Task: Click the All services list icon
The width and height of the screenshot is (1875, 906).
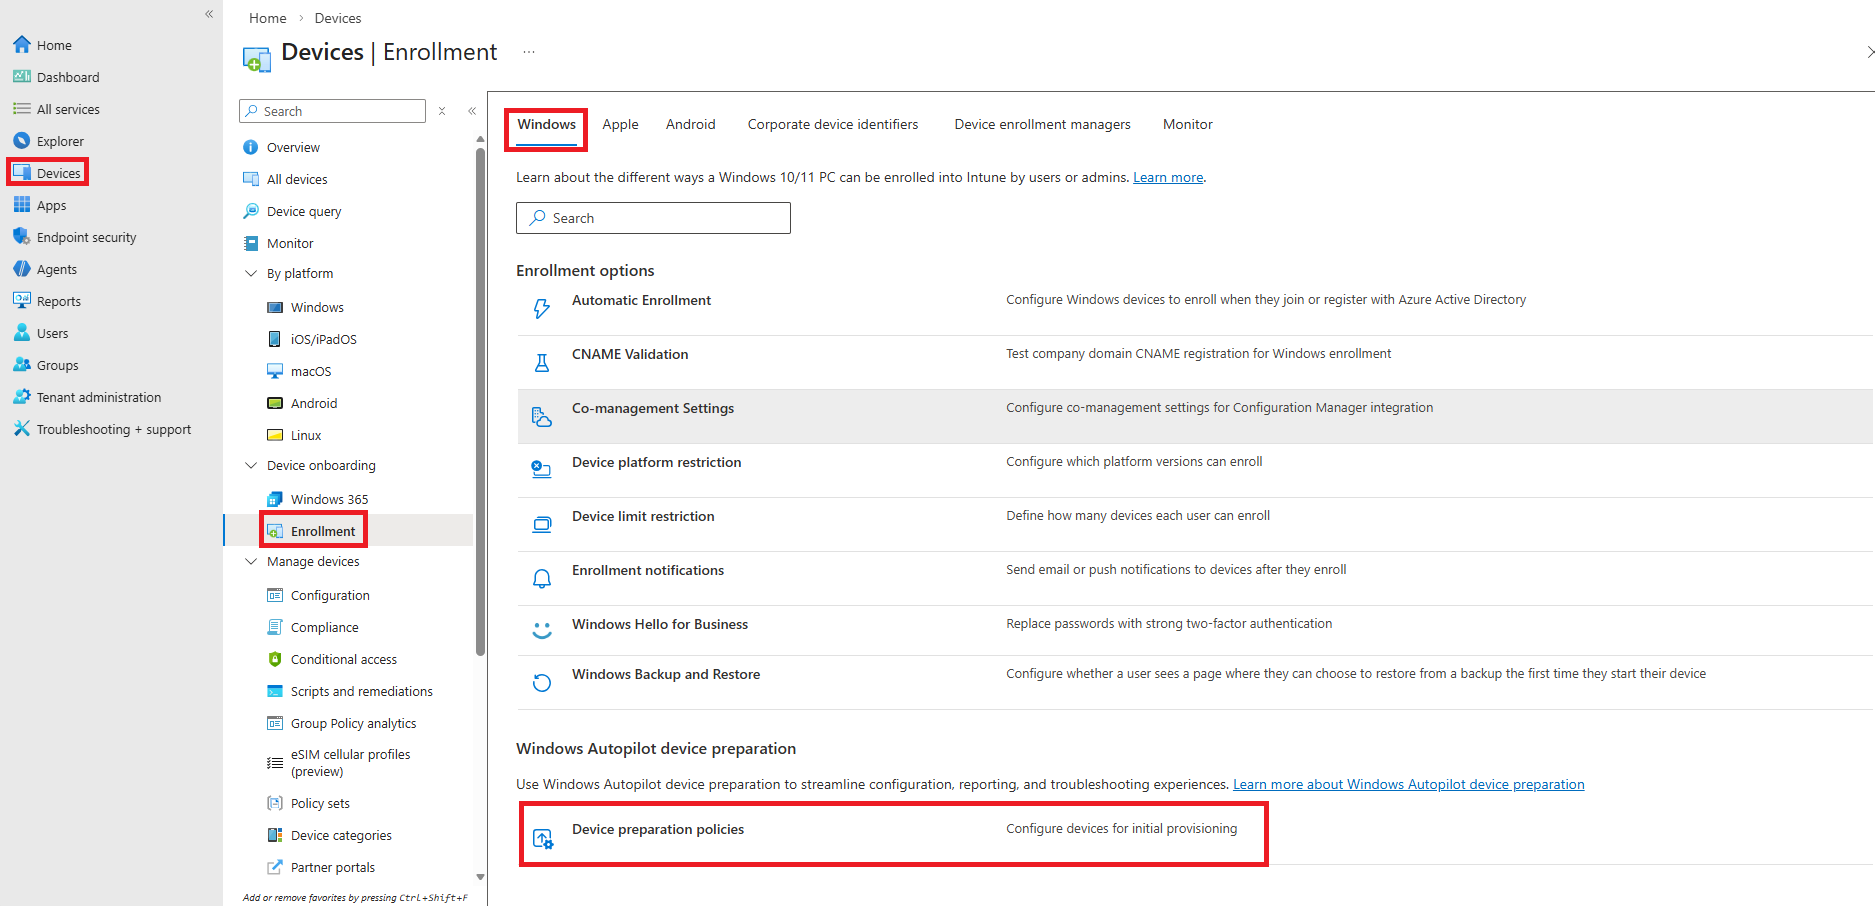Action: coord(22,109)
